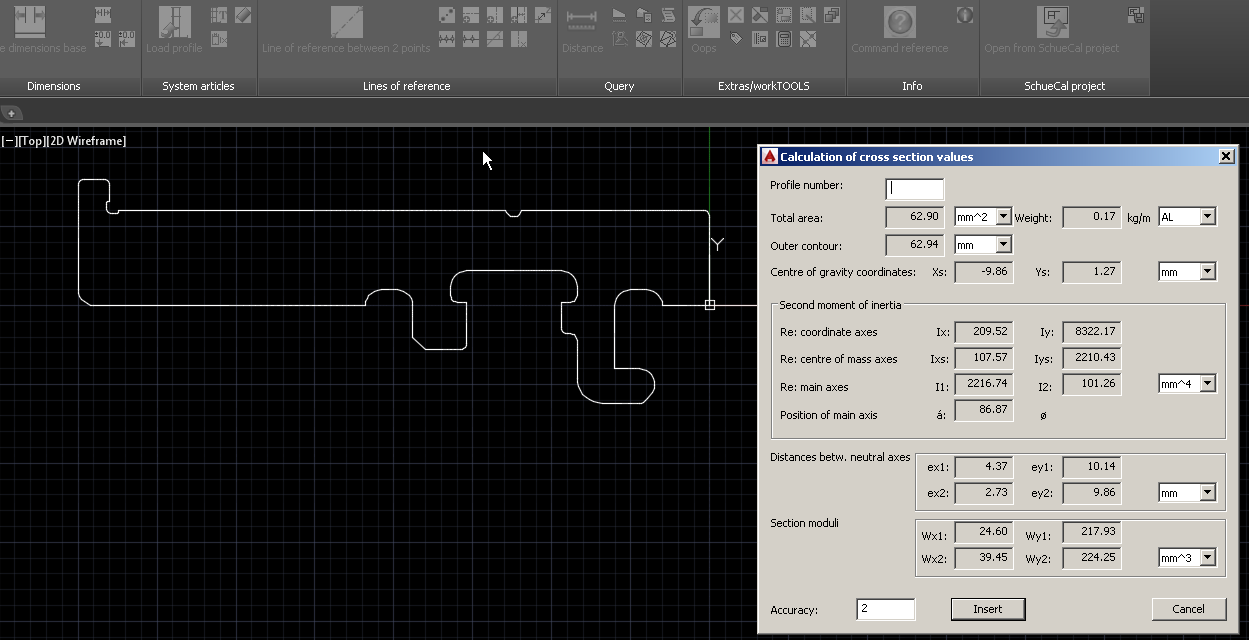The width and height of the screenshot is (1249, 640).
Task: Open the Command reference help icon
Action: coord(899,24)
